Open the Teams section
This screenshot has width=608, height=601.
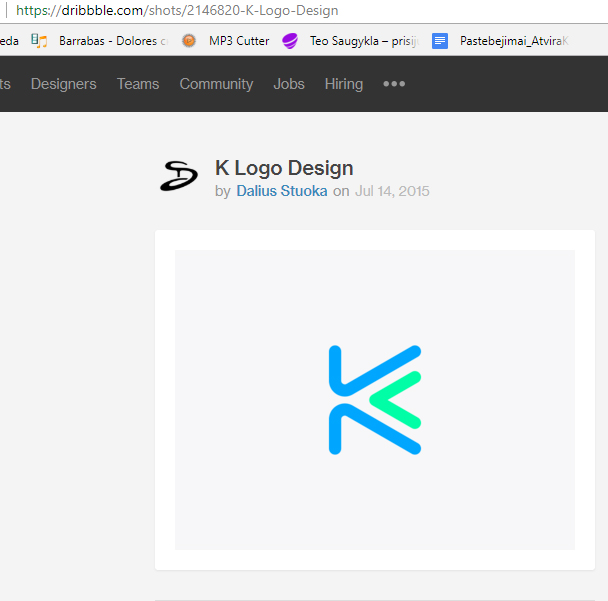[x=138, y=84]
